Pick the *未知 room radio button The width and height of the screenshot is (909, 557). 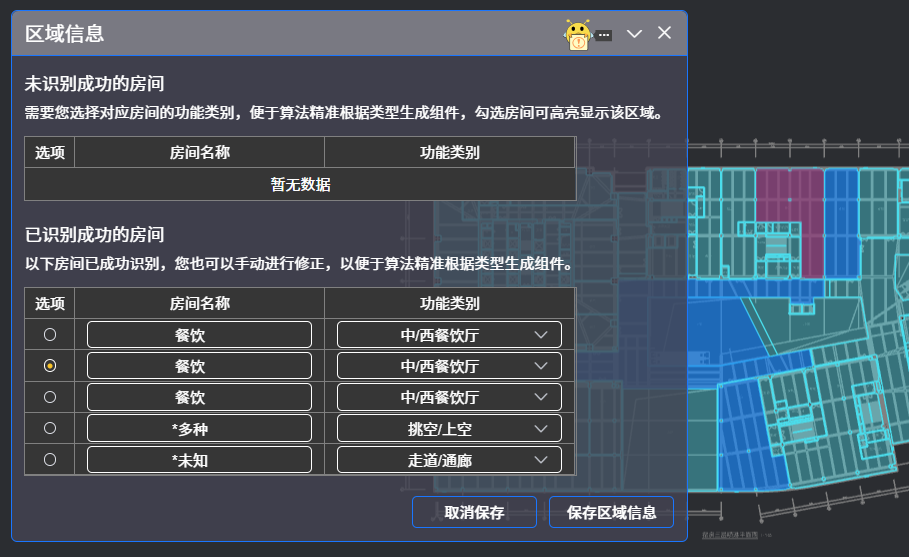click(x=50, y=459)
